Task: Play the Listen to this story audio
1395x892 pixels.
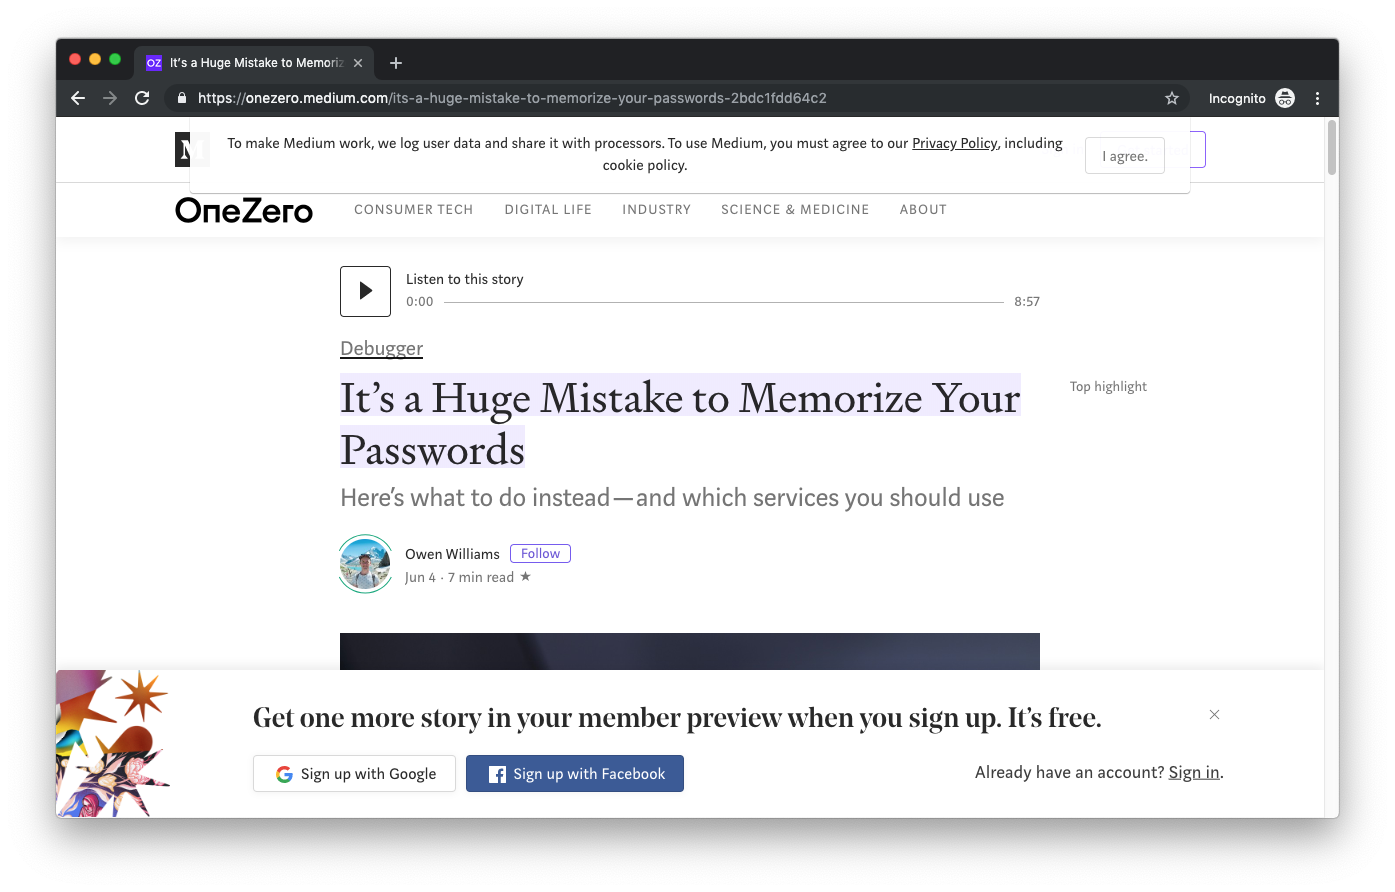Action: point(365,291)
